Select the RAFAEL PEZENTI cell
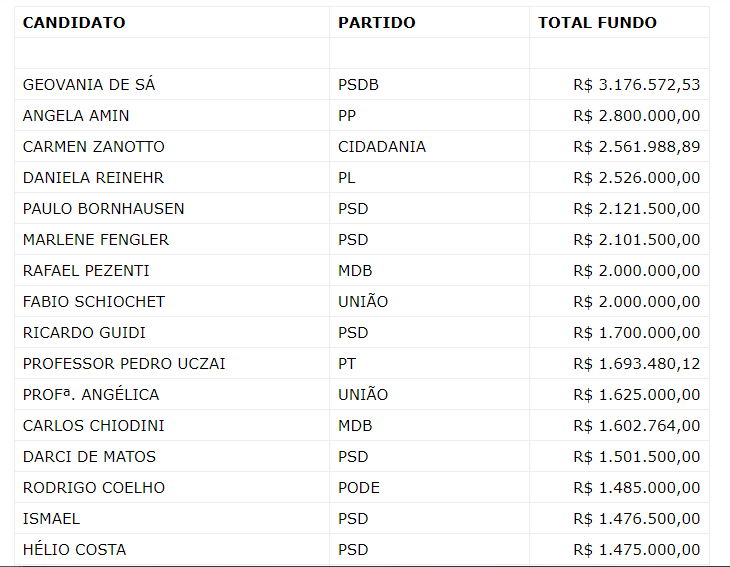The height and width of the screenshot is (567, 730). pos(86,271)
